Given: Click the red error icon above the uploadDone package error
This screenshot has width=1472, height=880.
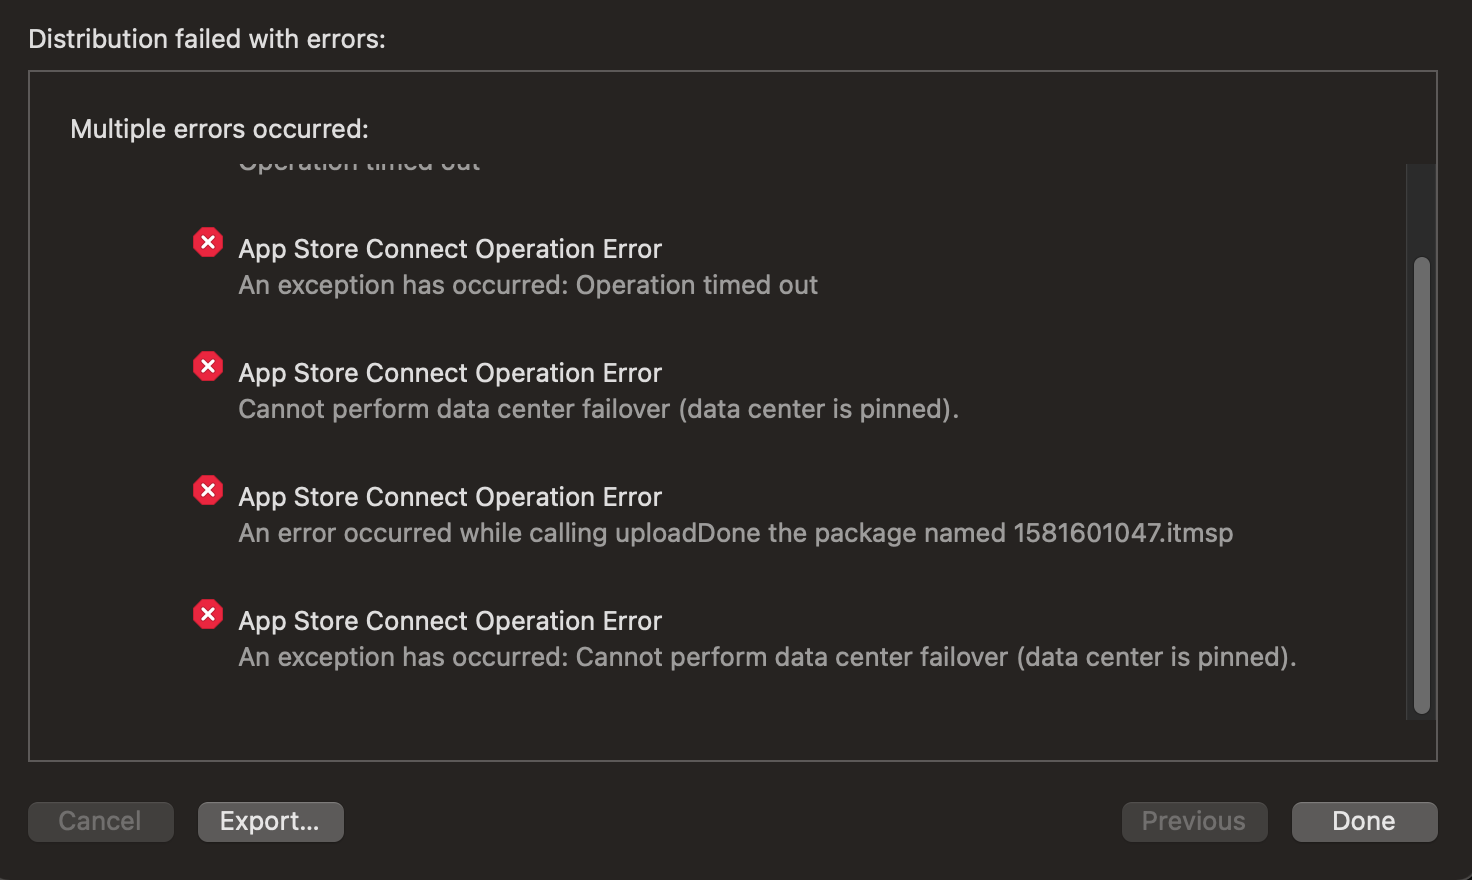Looking at the screenshot, I should click(x=208, y=491).
